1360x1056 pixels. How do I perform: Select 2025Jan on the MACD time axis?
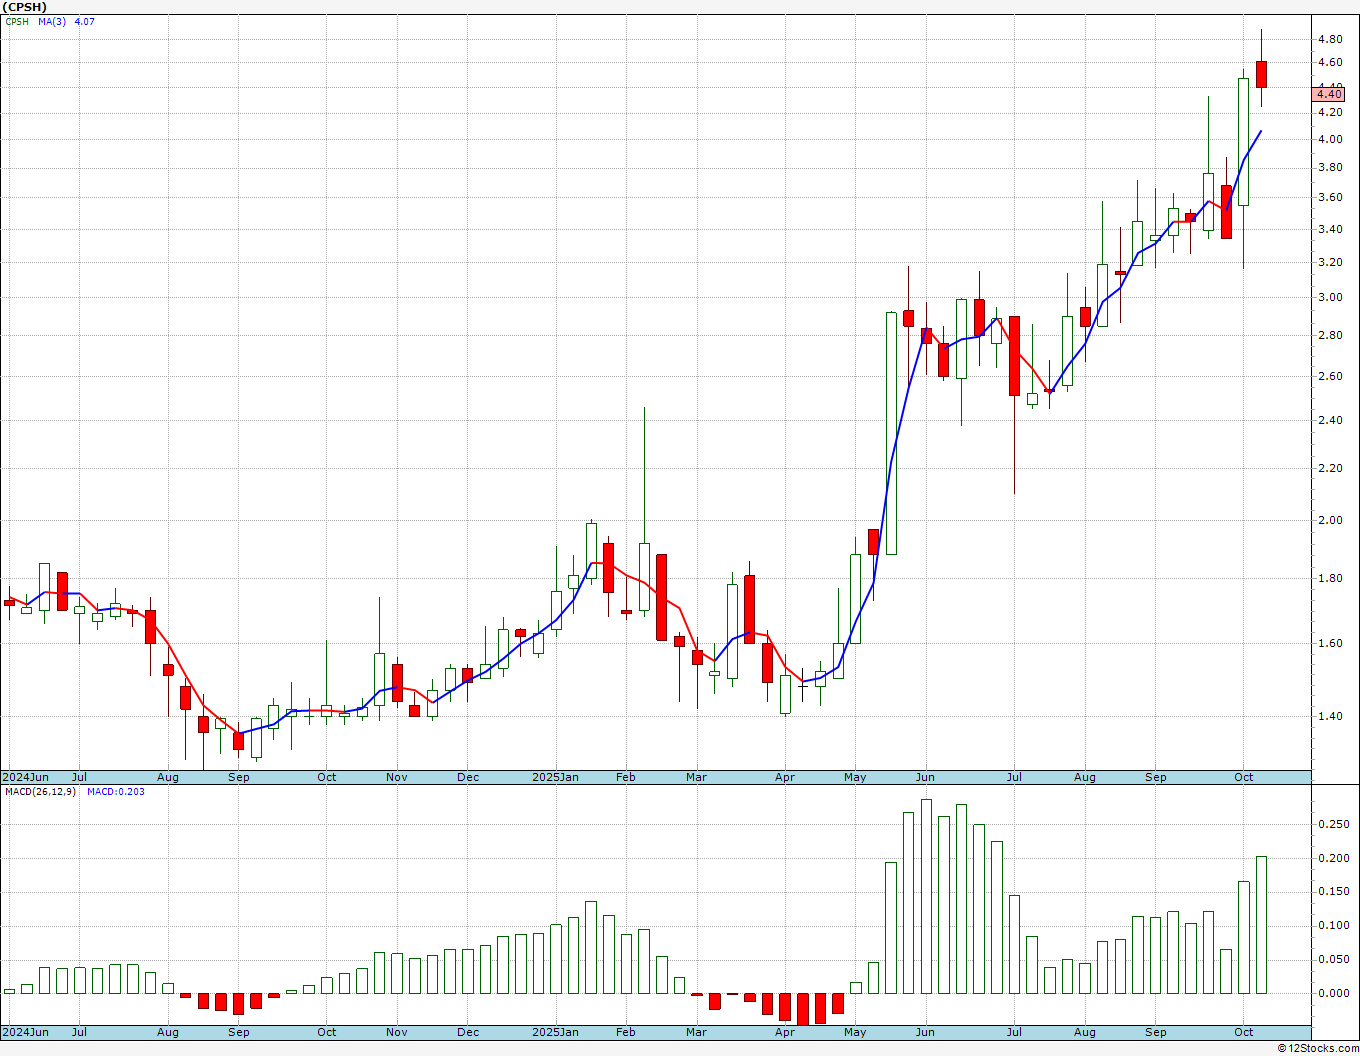(555, 1032)
